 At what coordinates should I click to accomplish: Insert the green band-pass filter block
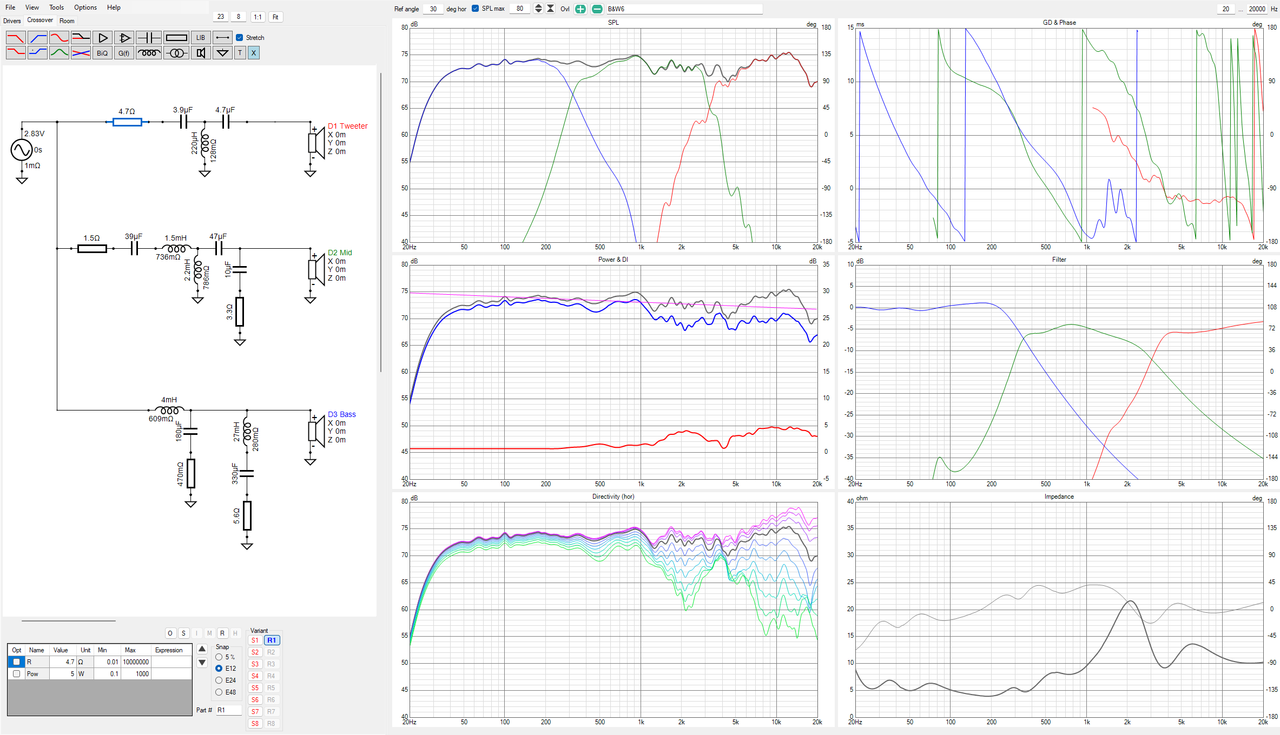[x=60, y=52]
